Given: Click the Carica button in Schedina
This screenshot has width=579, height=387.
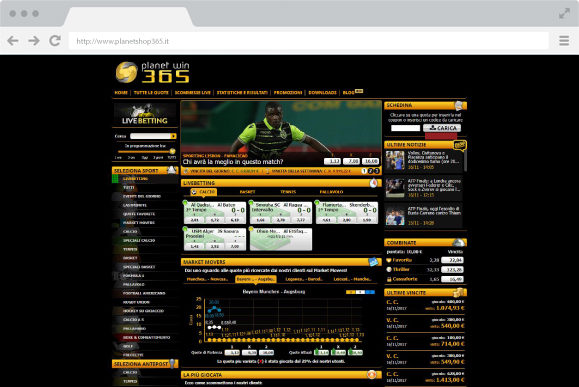Looking at the screenshot, I should coord(442,128).
